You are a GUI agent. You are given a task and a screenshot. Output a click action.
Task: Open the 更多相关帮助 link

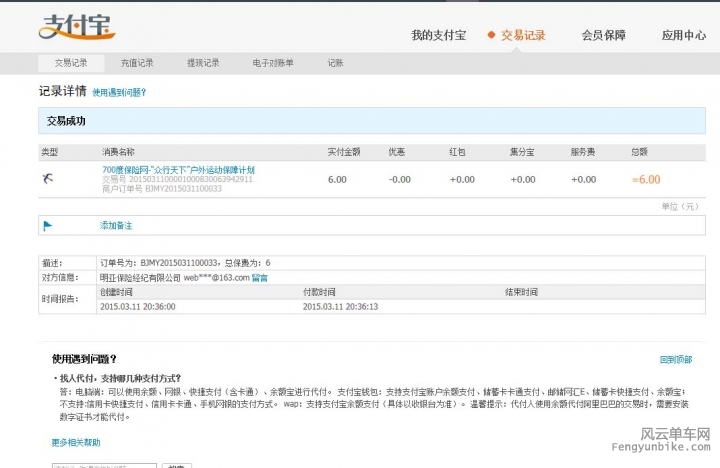[x=76, y=441]
